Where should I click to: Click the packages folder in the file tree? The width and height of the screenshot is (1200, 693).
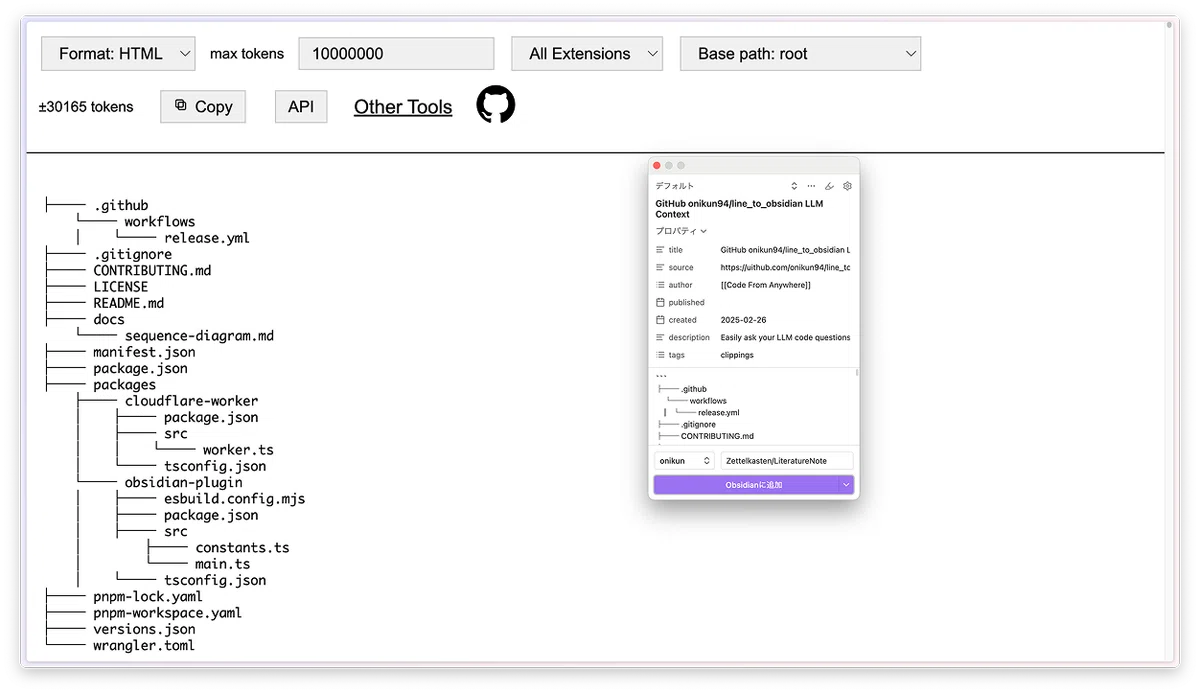[125, 385]
